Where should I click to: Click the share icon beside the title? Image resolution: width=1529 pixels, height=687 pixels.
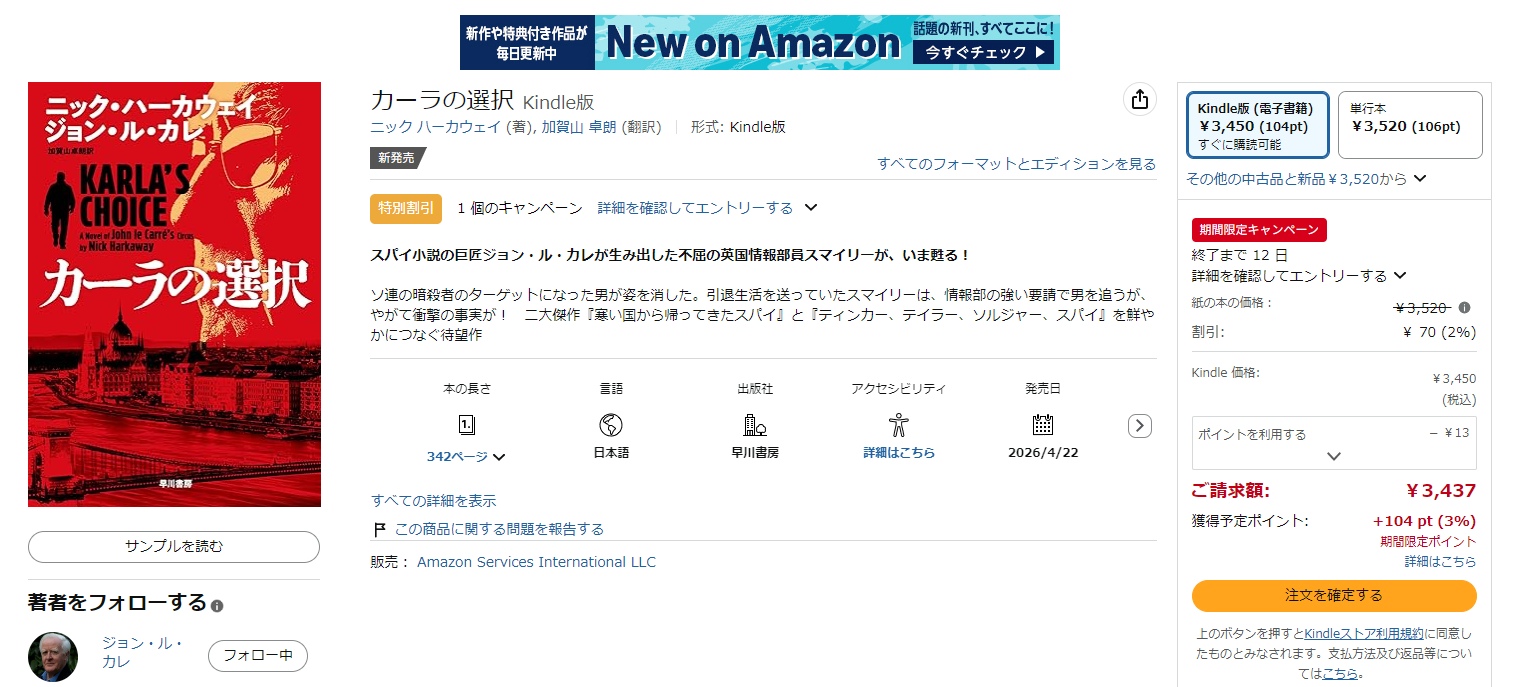click(1139, 99)
